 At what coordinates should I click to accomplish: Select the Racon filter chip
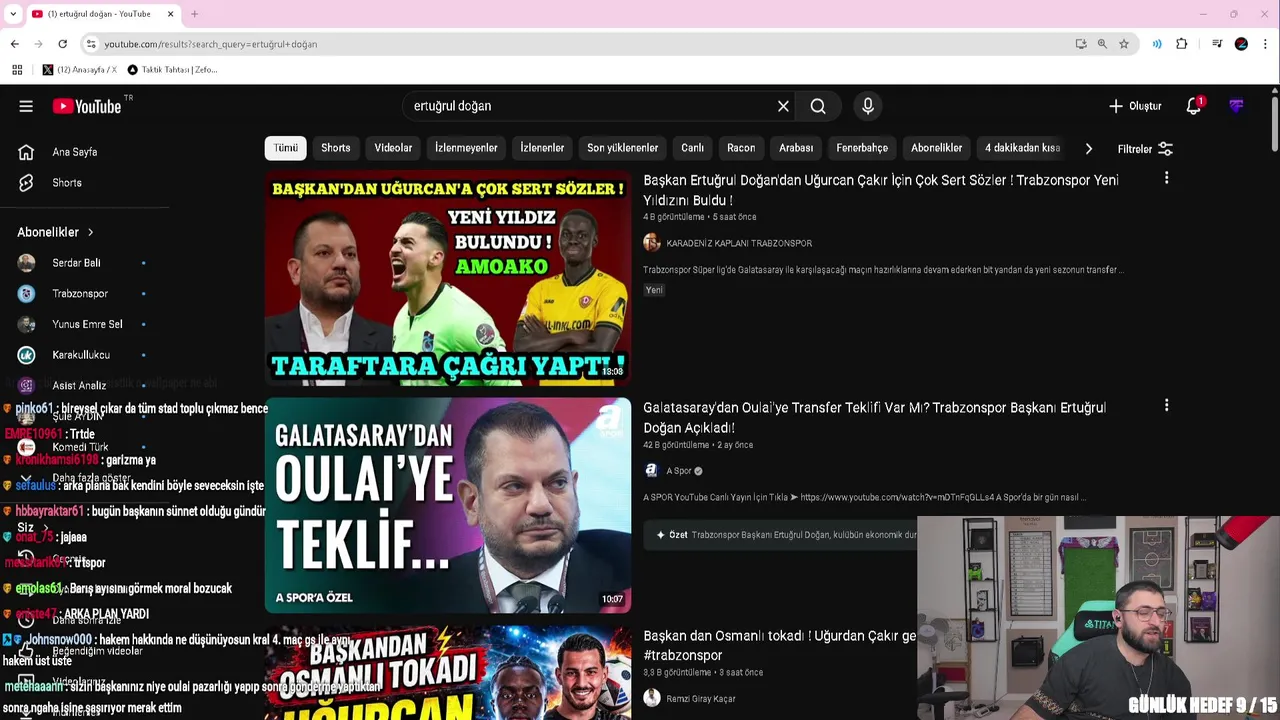741,148
